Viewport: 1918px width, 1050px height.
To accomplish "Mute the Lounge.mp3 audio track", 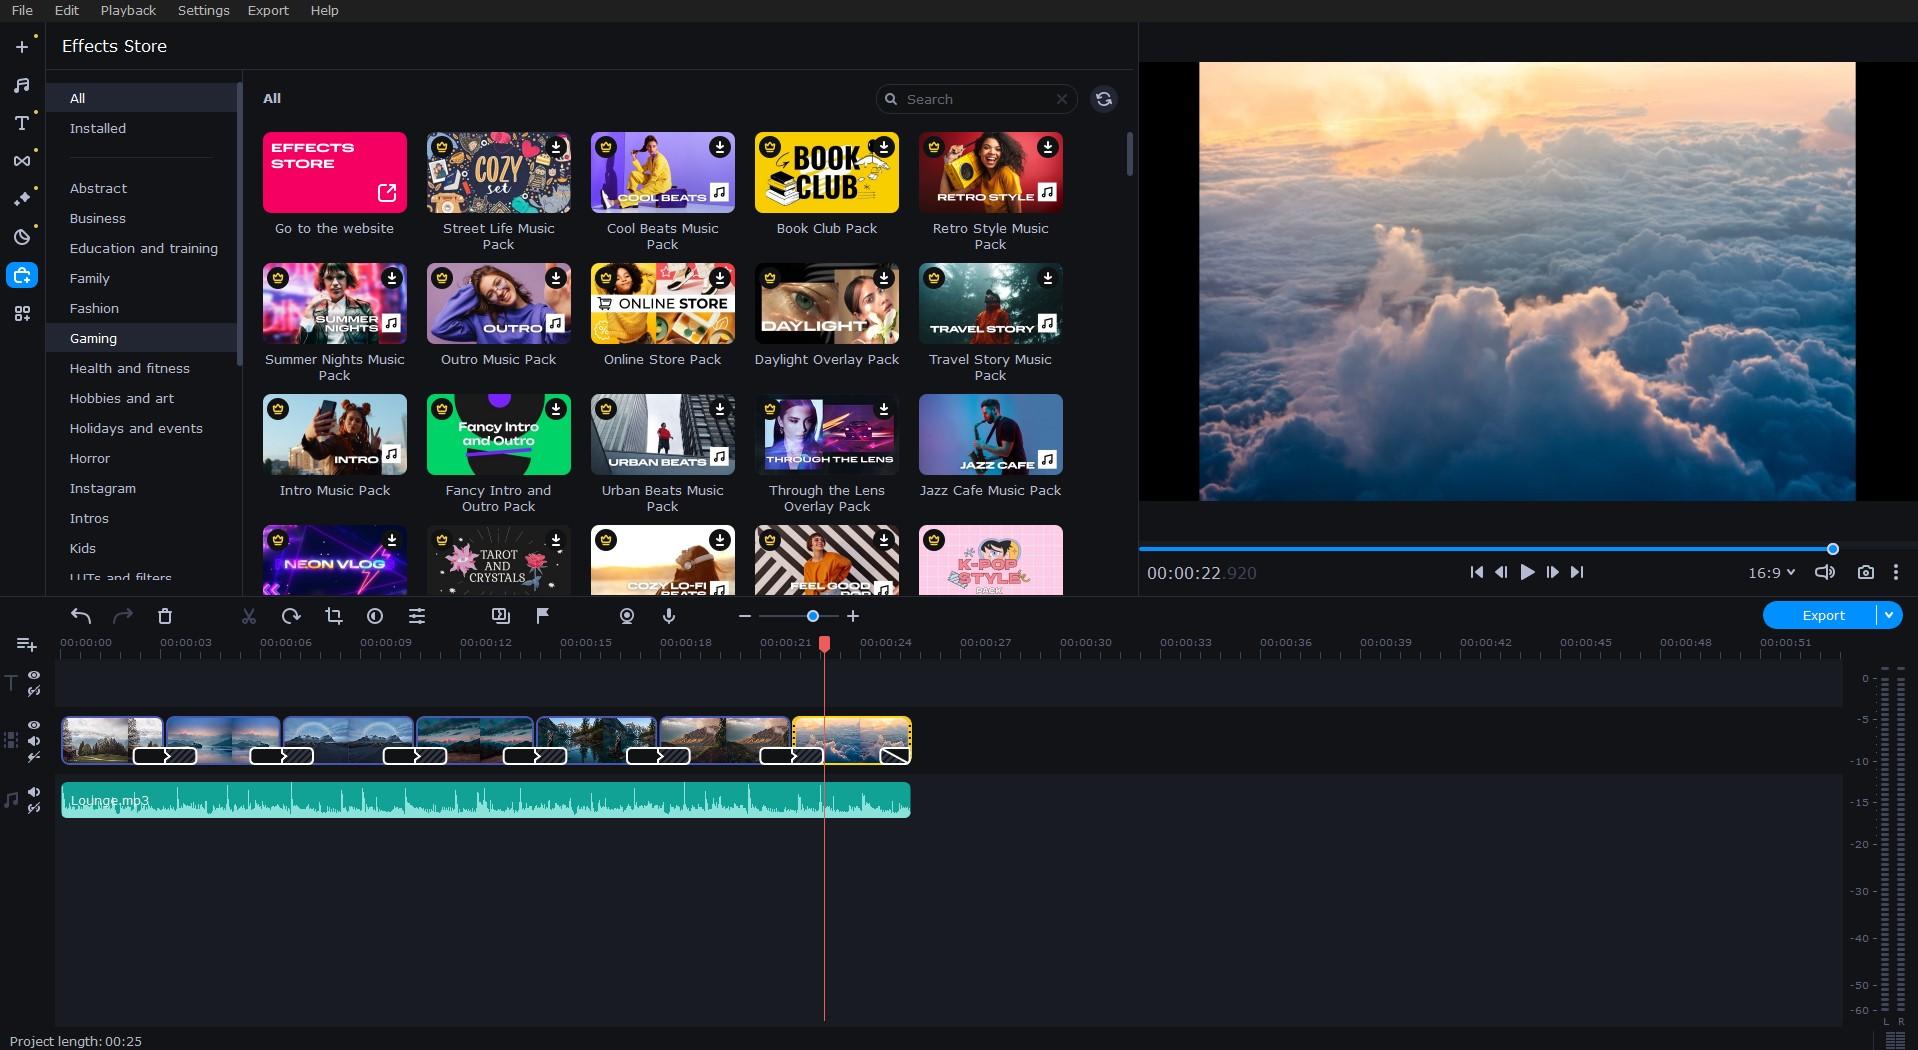I will point(34,792).
